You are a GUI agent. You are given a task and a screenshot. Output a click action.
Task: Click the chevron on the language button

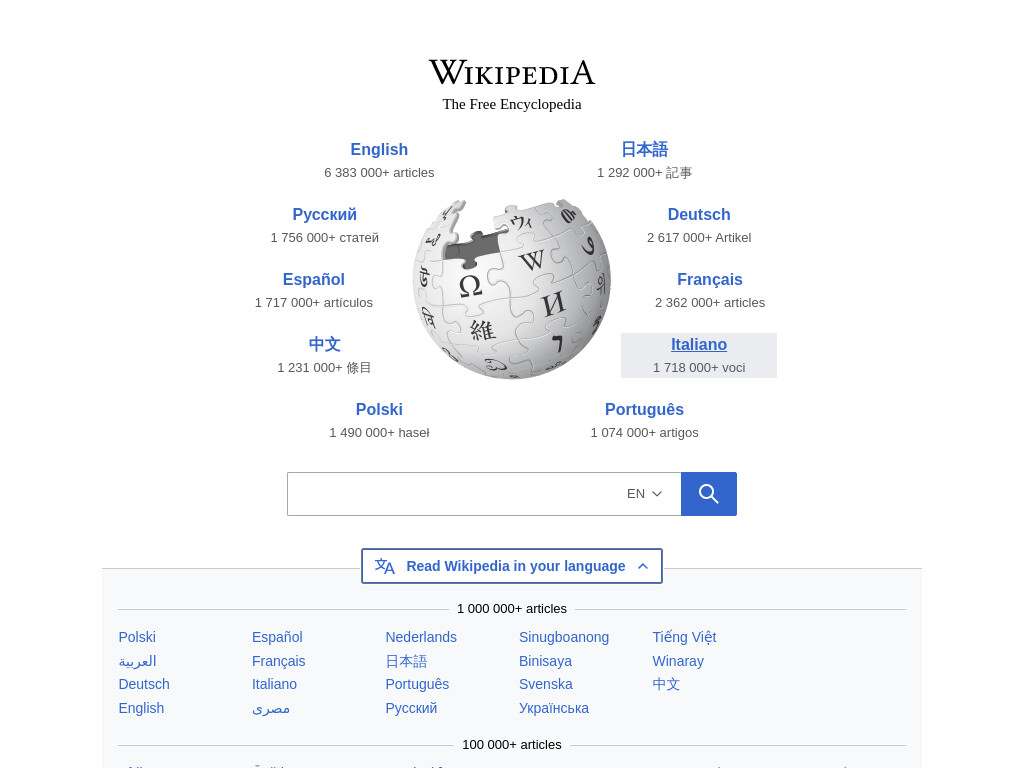click(x=643, y=566)
